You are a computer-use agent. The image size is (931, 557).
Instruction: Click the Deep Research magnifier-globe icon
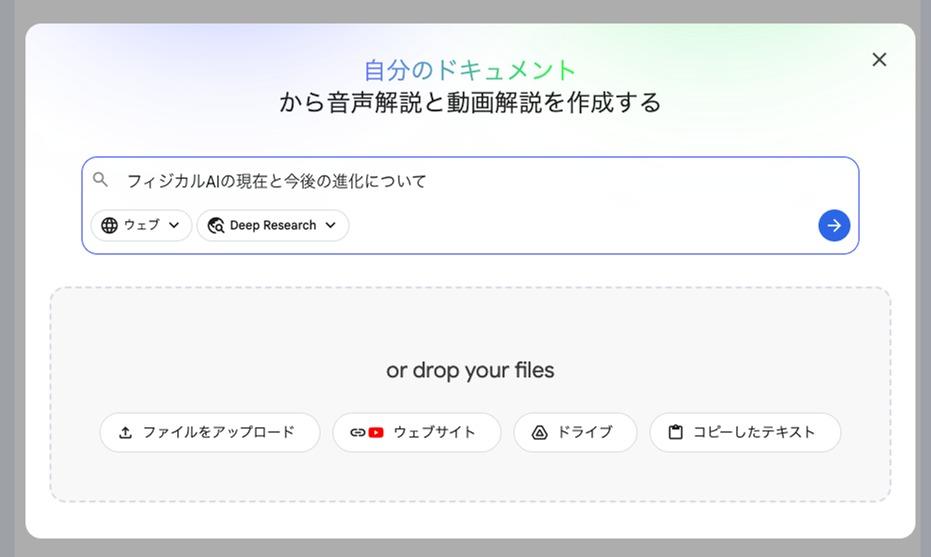[x=216, y=225]
